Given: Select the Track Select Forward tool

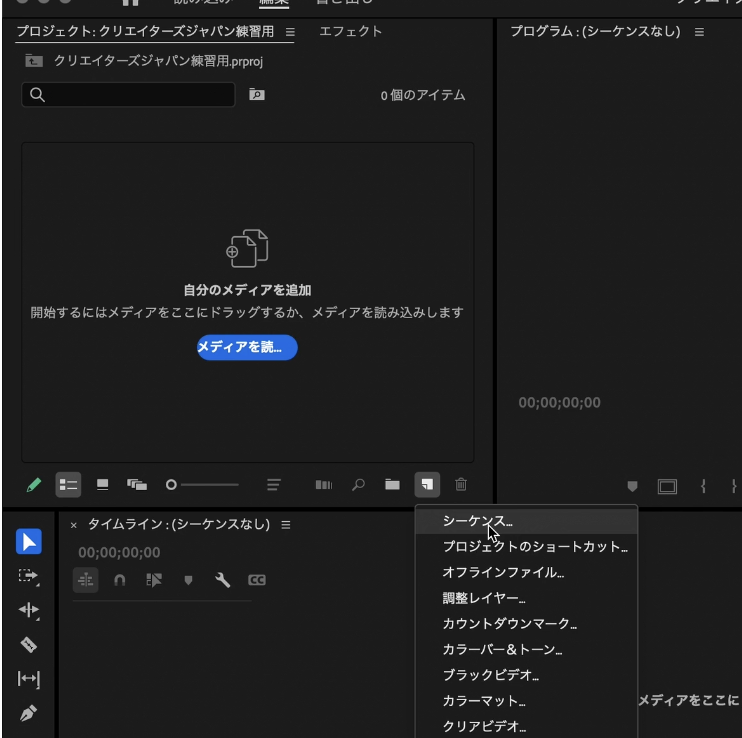Looking at the screenshot, I should [29, 576].
